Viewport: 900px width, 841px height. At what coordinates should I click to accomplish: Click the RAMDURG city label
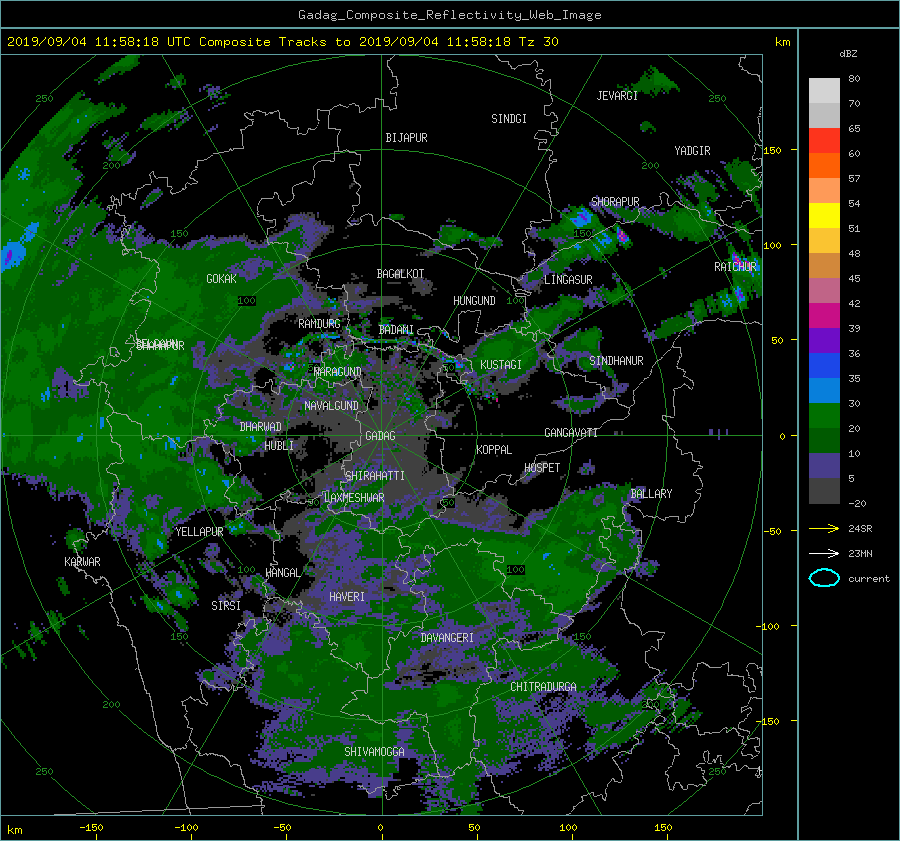pyautogui.click(x=319, y=324)
